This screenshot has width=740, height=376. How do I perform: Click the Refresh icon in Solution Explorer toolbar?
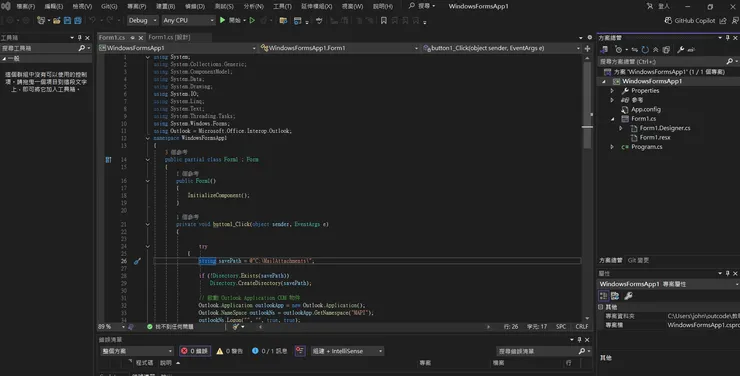click(645, 50)
